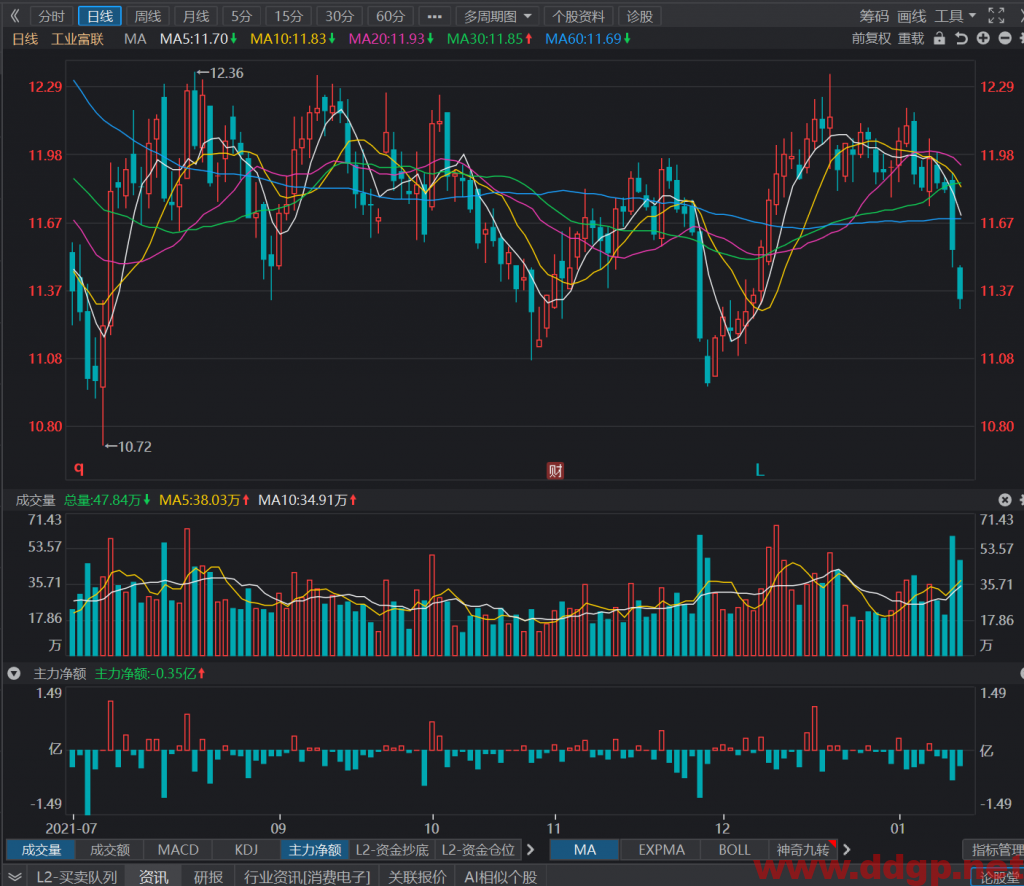The height and width of the screenshot is (886, 1024).
Task: Click the MA10:11.83 indicator value
Action: coord(293,39)
